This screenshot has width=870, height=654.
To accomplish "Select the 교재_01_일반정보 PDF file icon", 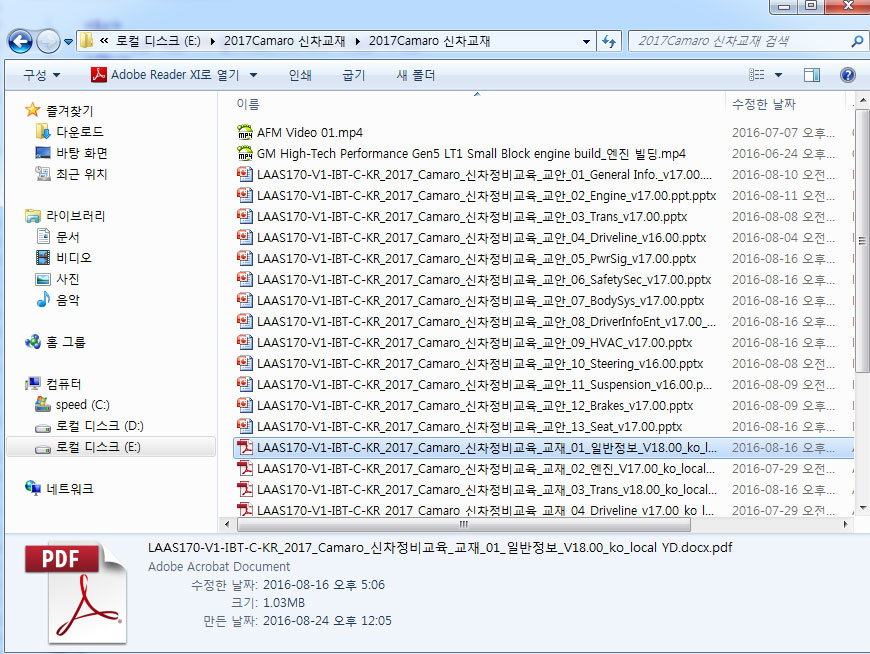I will (x=245, y=448).
